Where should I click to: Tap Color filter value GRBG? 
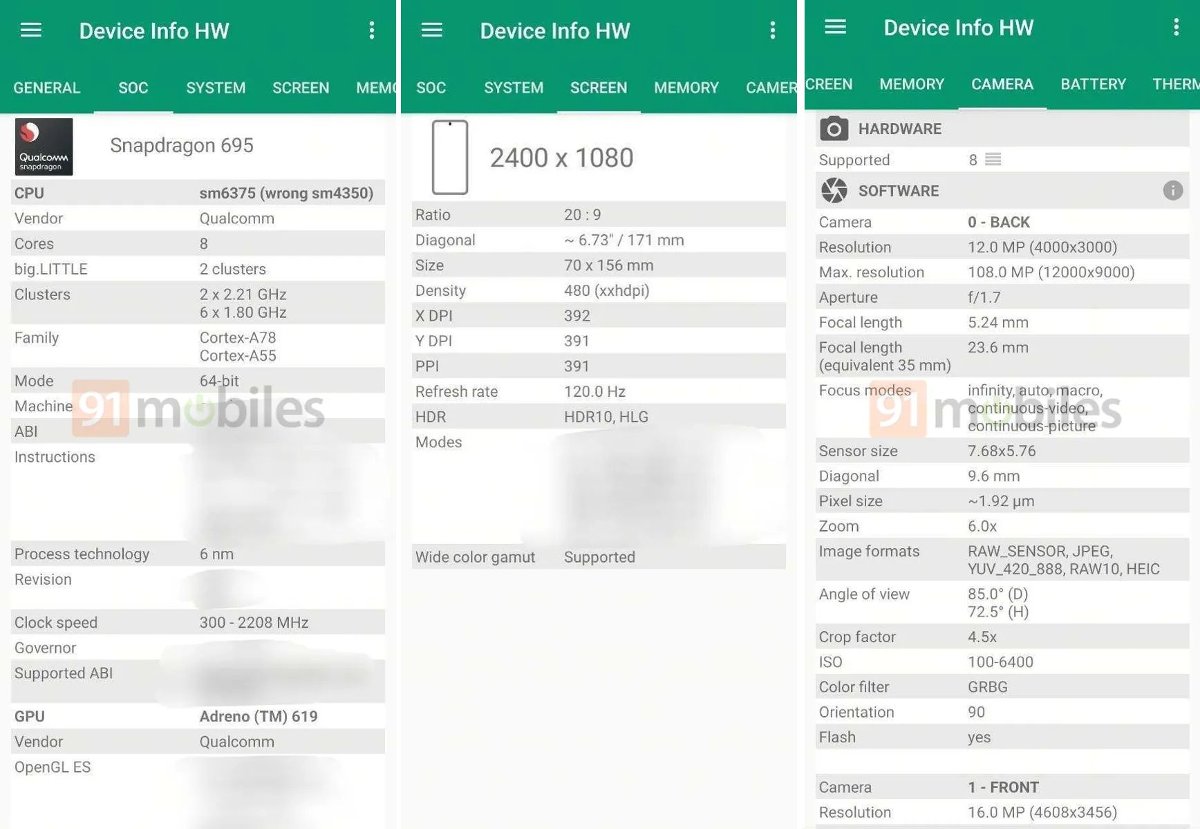988,687
